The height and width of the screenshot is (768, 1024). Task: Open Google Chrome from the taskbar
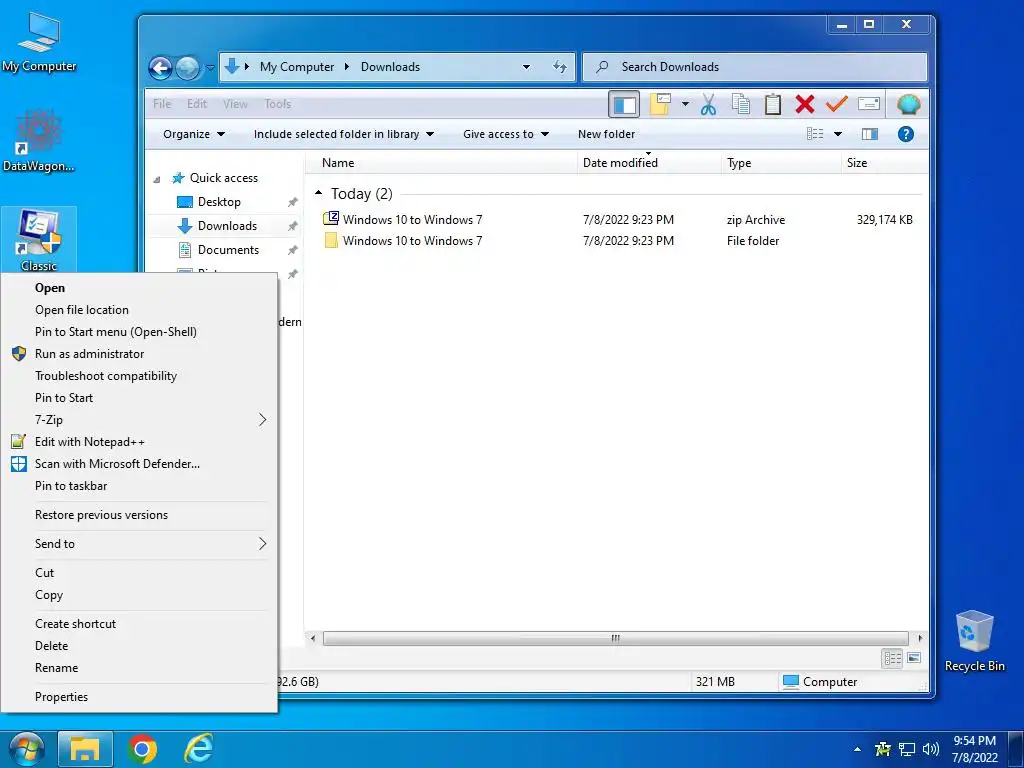(x=142, y=749)
